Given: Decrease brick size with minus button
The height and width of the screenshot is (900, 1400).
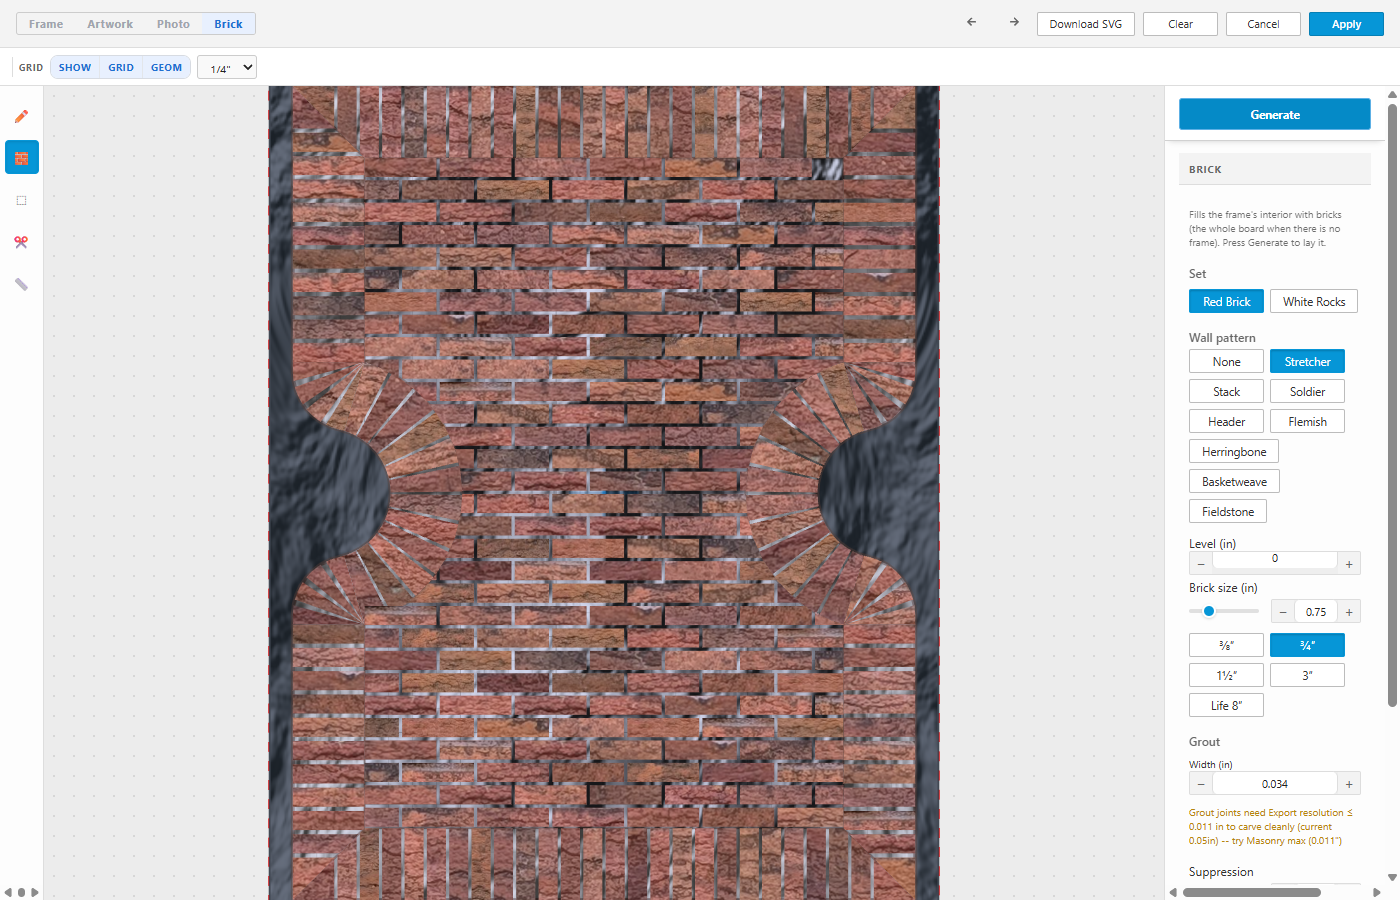Looking at the screenshot, I should tap(1283, 612).
